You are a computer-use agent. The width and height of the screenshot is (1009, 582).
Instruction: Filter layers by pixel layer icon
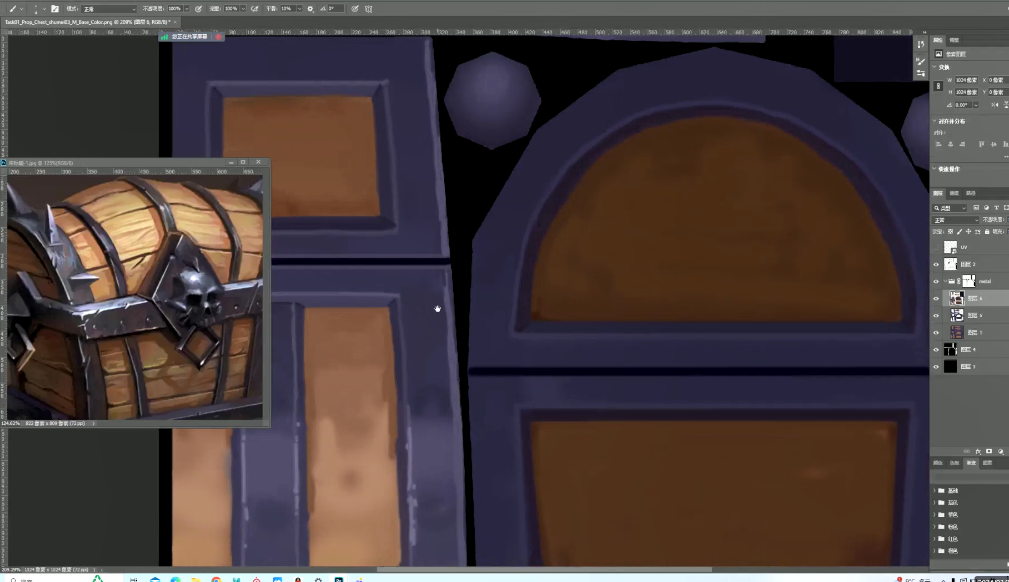tap(976, 207)
